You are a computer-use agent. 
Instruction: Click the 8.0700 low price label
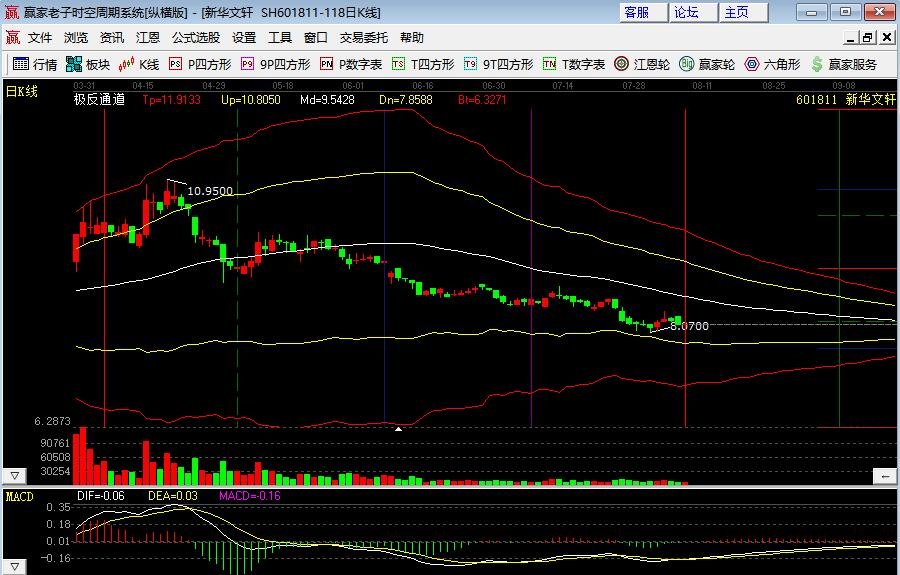(x=689, y=326)
